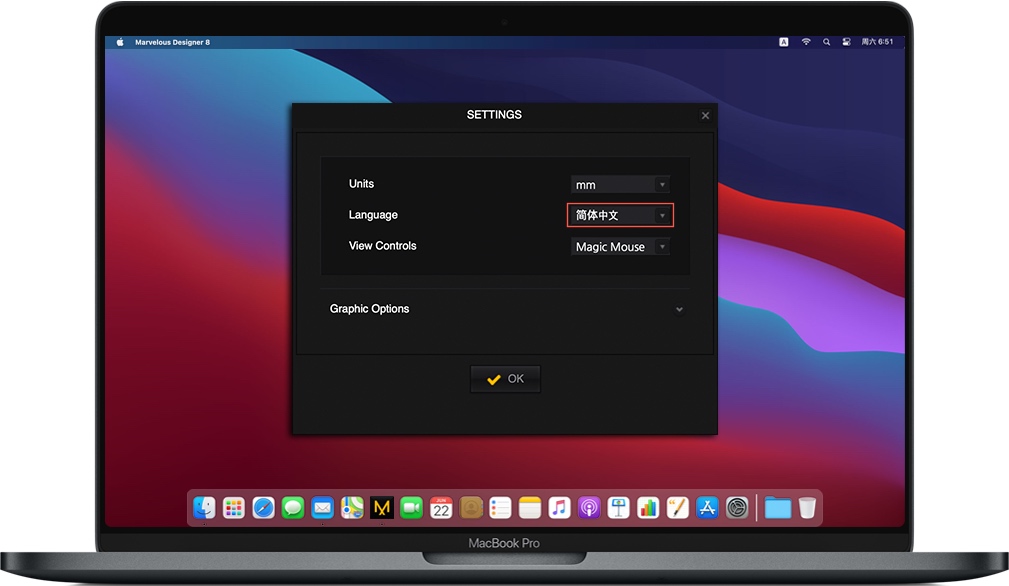Close the Settings dialog
The image size is (1009, 586).
tap(705, 115)
